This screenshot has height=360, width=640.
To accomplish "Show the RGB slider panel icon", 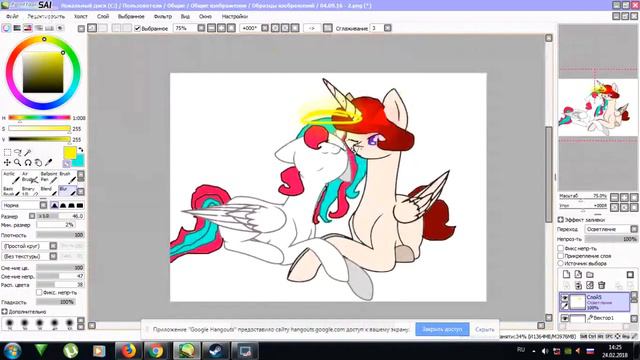I will (17, 28).
